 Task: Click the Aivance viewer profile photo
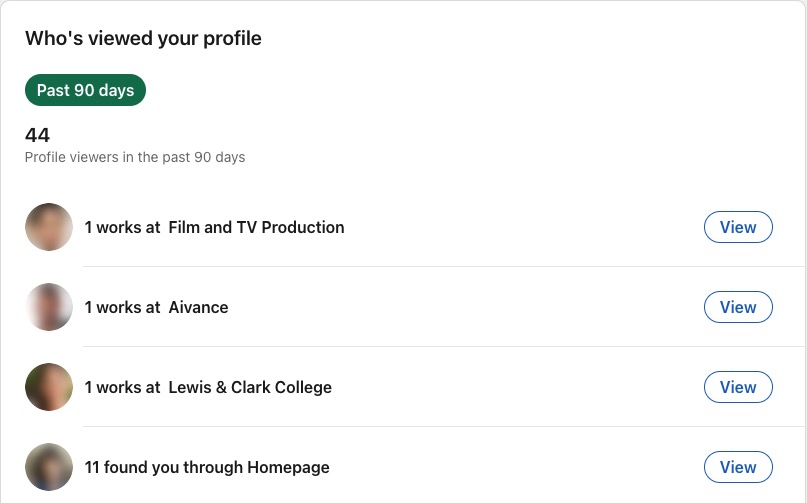(49, 307)
